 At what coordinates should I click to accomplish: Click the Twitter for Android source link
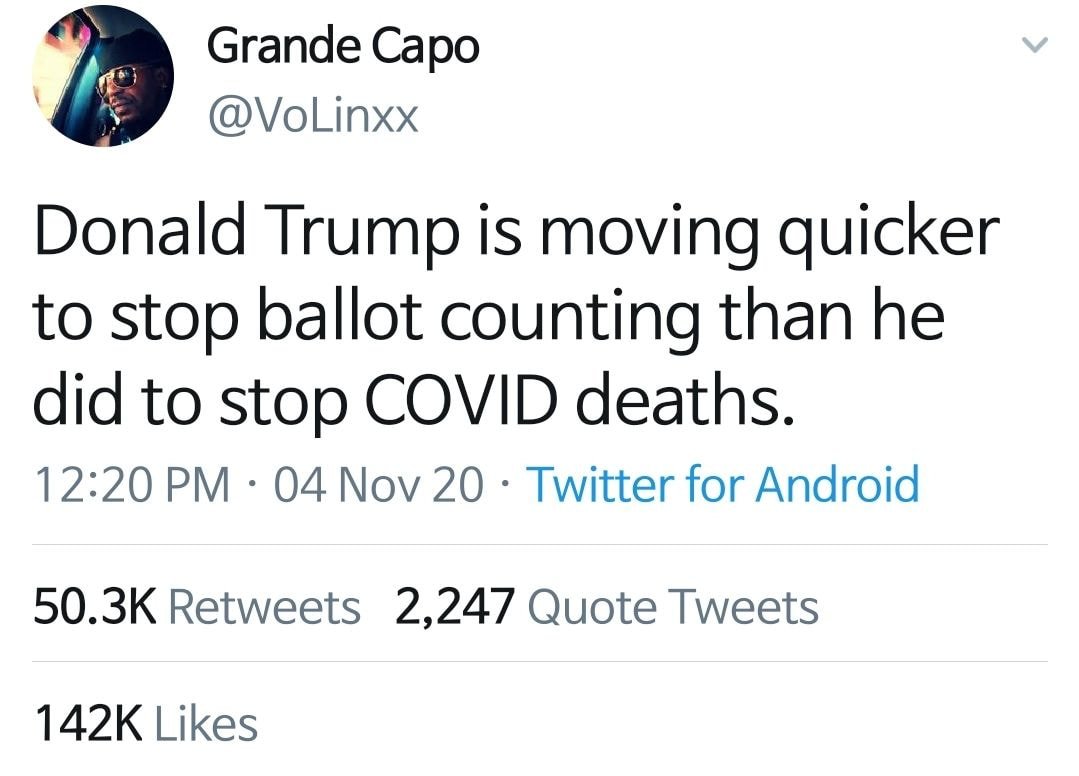coord(722,485)
